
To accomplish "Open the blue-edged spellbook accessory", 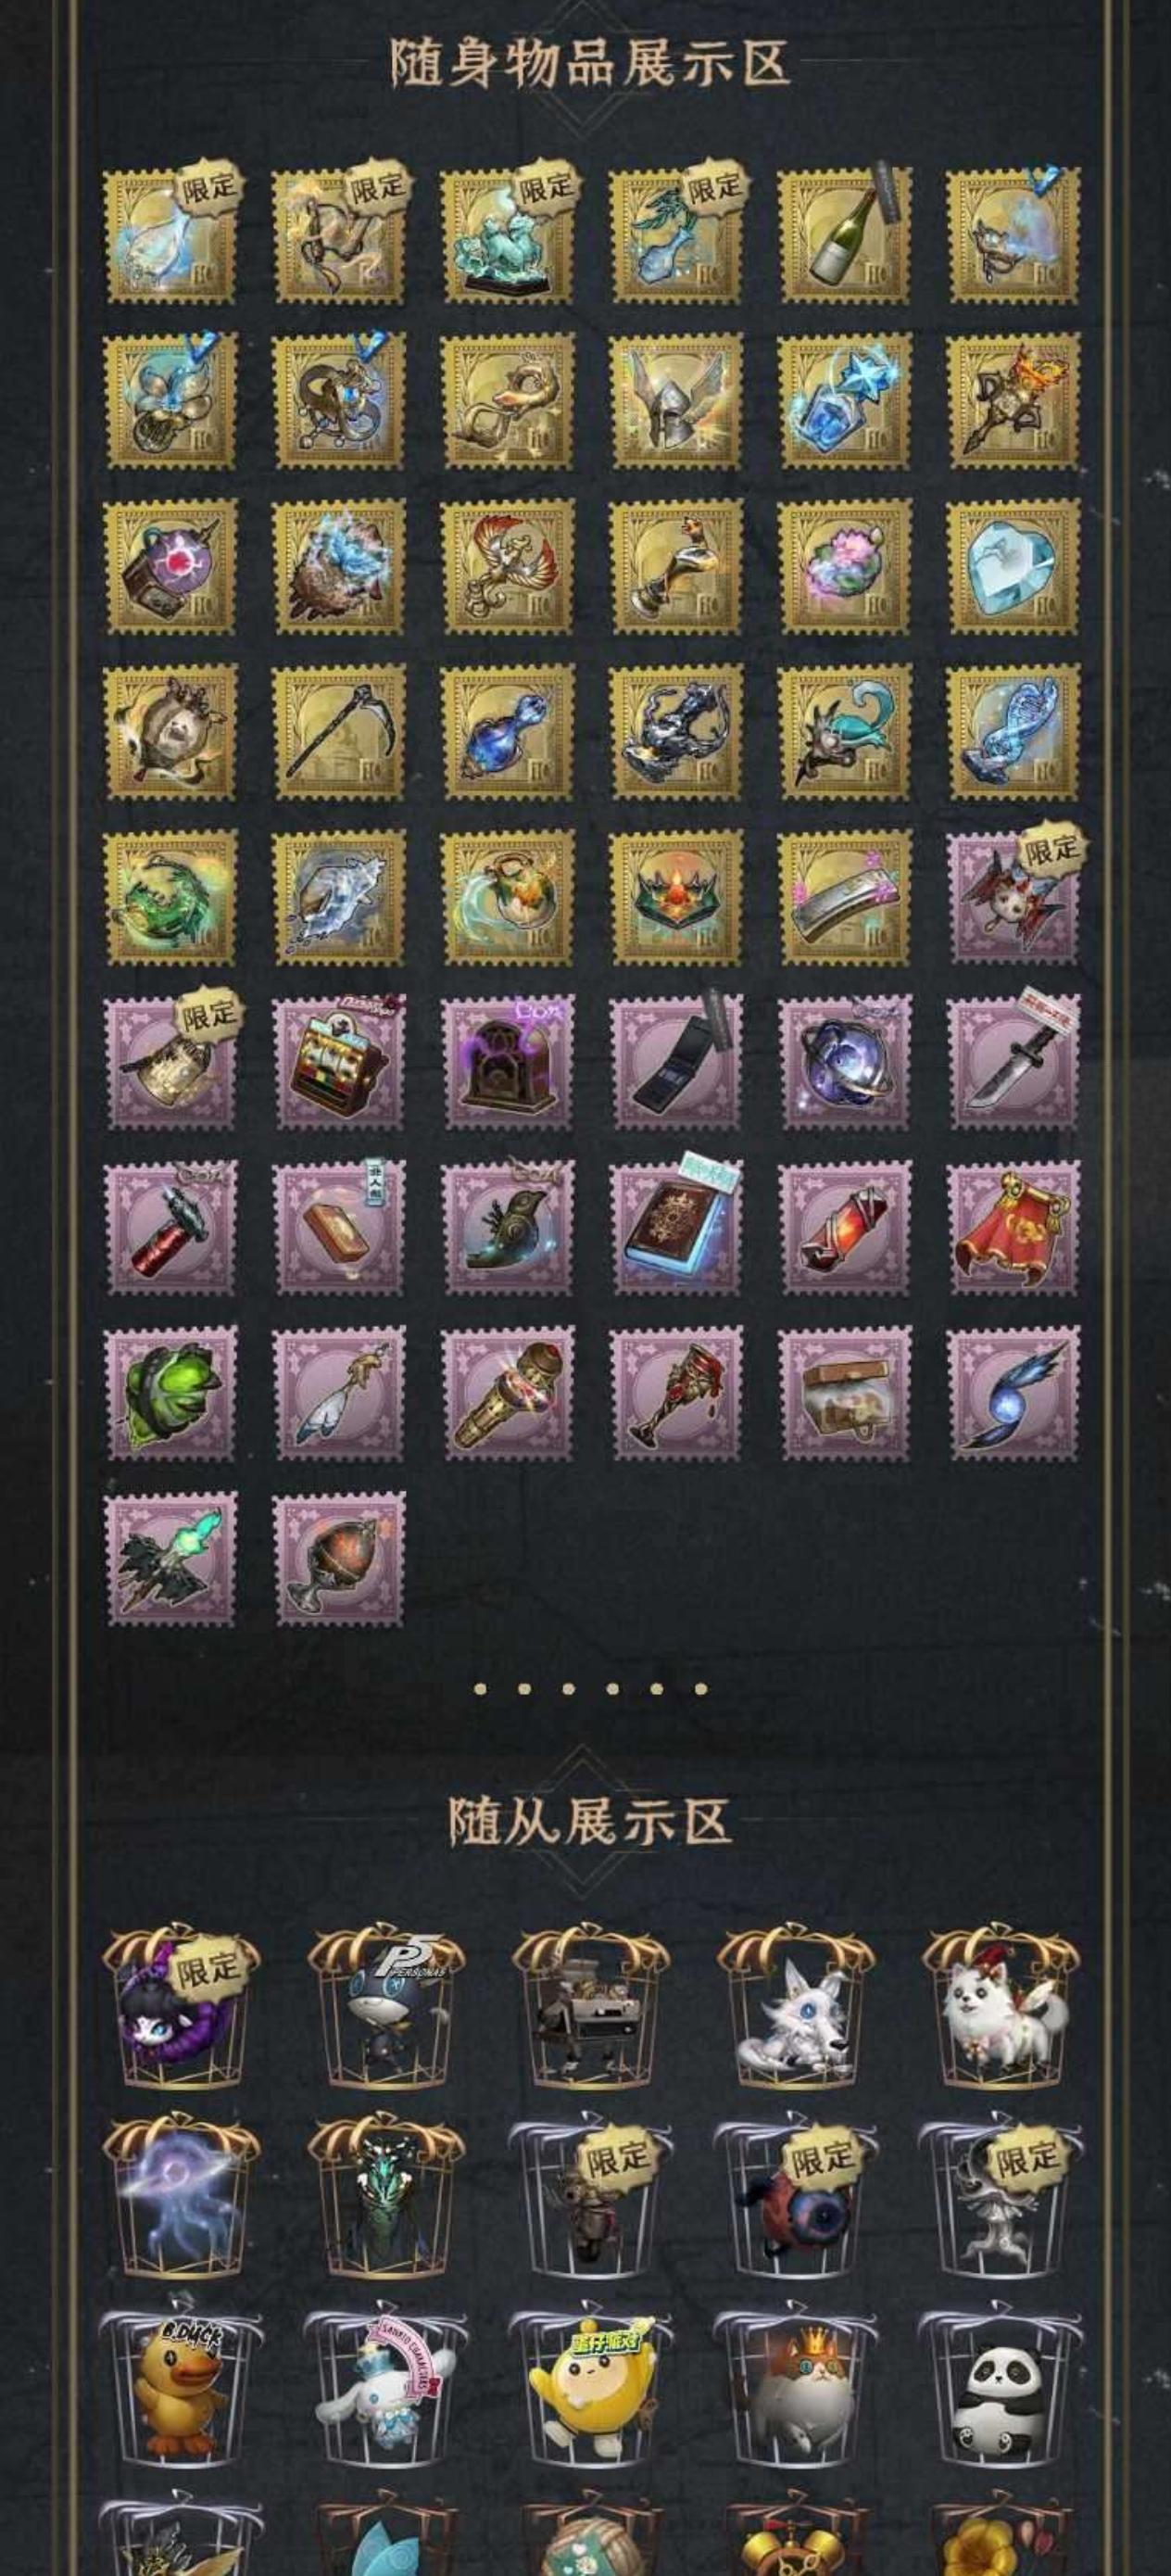I will click(x=677, y=1229).
